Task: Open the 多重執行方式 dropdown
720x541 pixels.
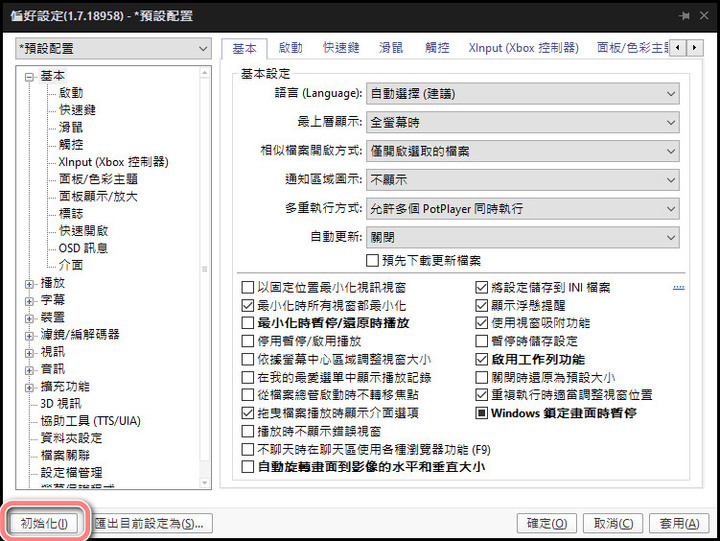Action: click(523, 209)
